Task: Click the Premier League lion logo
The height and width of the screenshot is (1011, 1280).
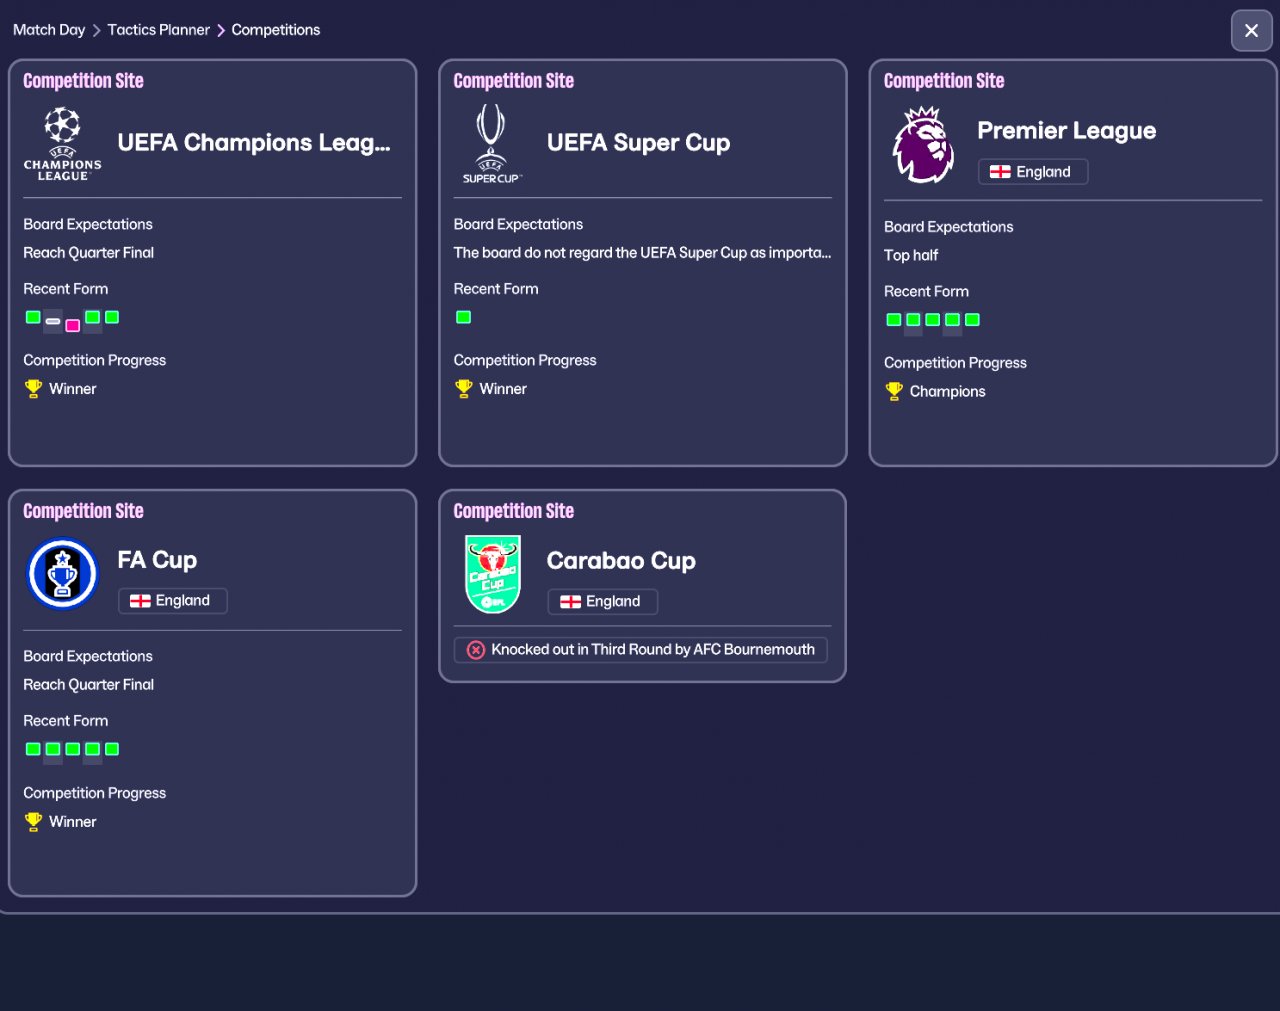Action: point(923,145)
